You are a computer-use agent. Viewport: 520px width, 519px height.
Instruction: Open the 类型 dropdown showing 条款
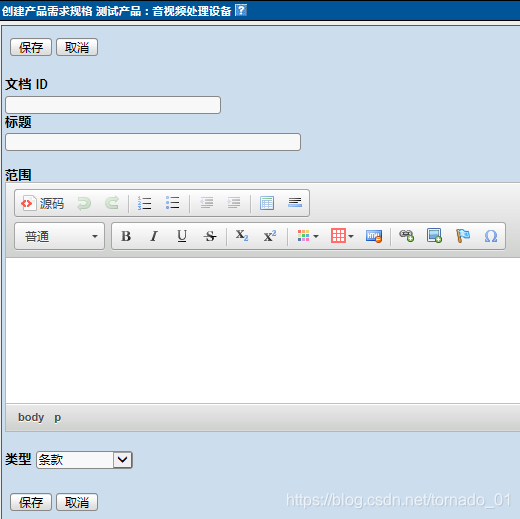(x=84, y=460)
